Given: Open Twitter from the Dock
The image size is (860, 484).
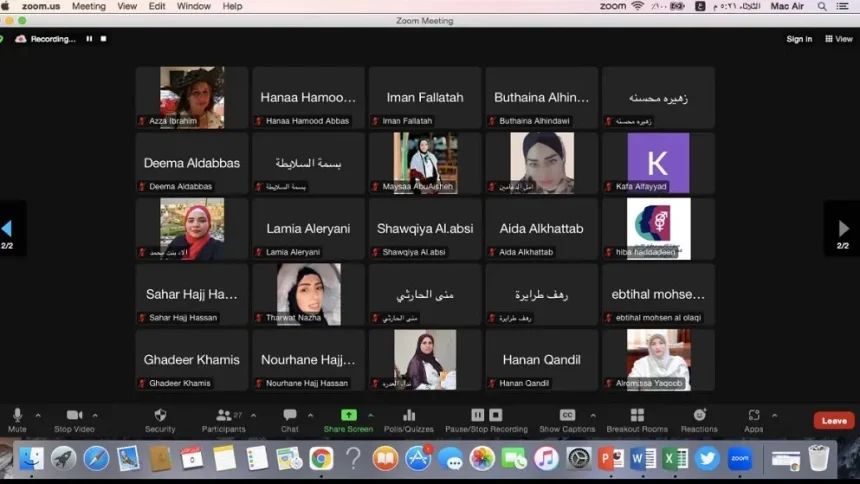Looking at the screenshot, I should pyautogui.click(x=707, y=458).
